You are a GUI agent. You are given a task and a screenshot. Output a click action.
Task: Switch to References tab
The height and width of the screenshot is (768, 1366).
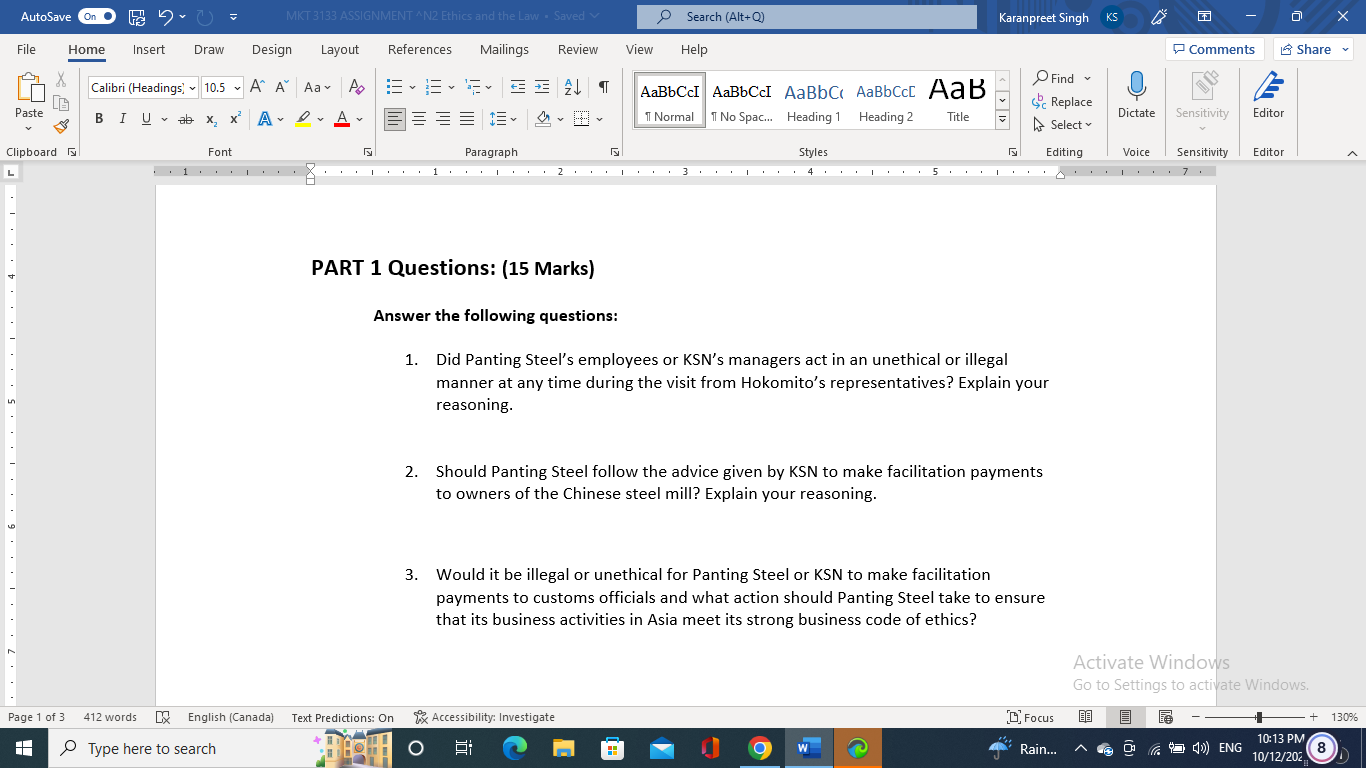pyautogui.click(x=420, y=49)
